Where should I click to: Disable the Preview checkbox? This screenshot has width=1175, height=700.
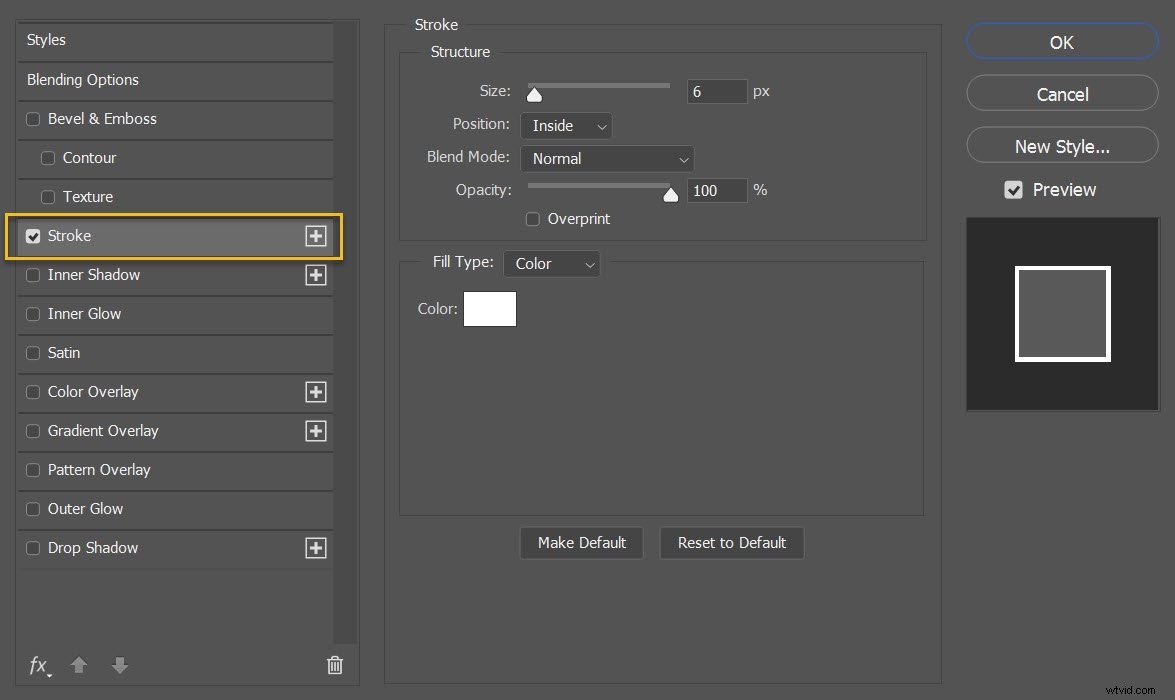coord(1014,189)
